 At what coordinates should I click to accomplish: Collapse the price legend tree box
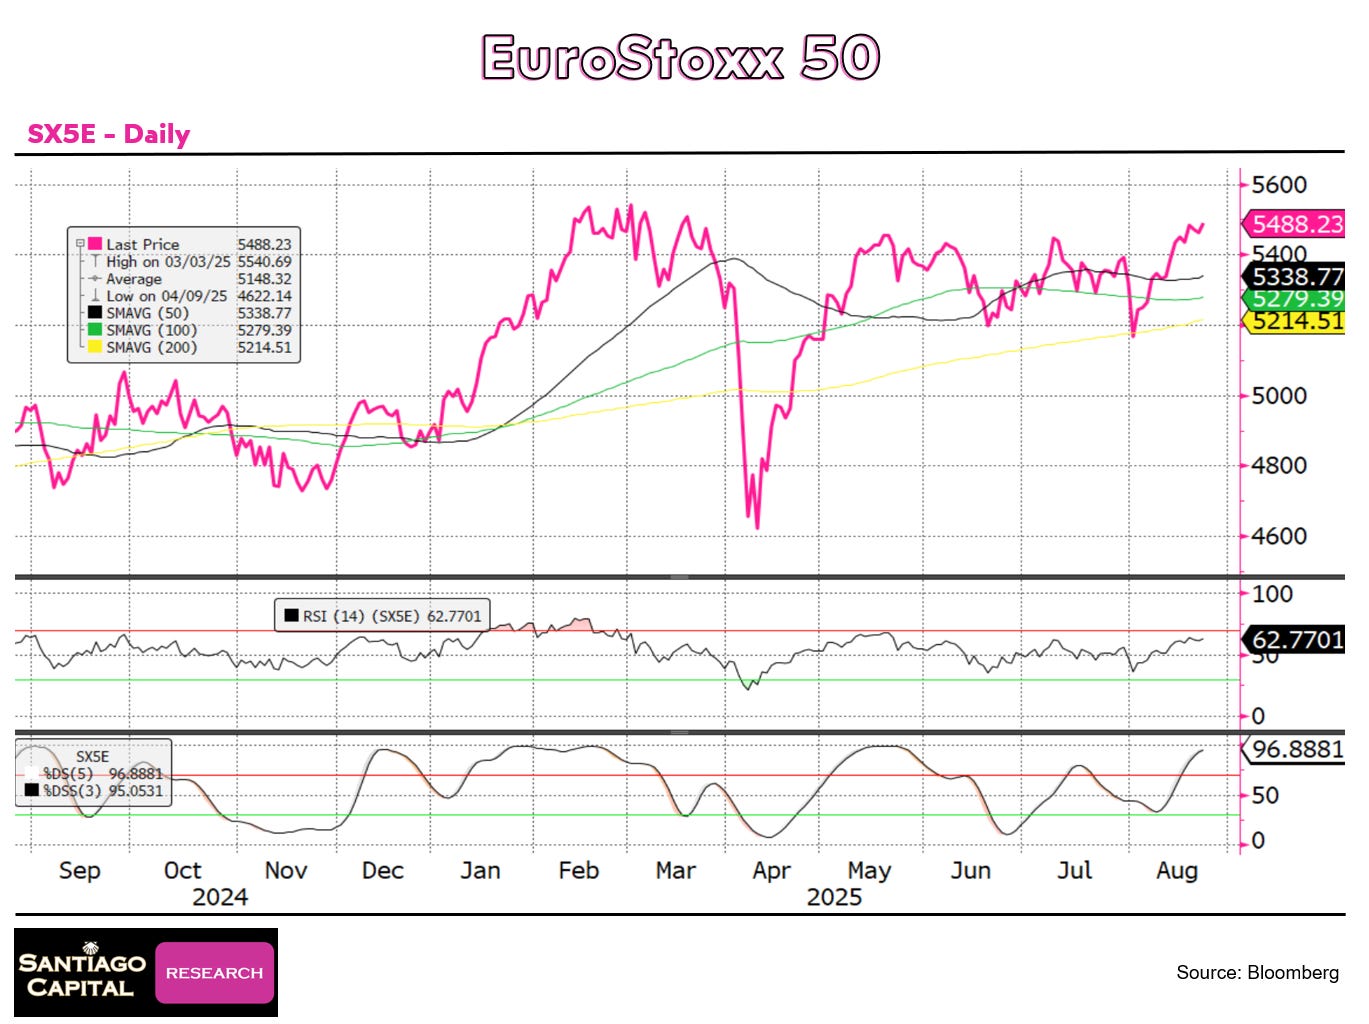click(80, 244)
